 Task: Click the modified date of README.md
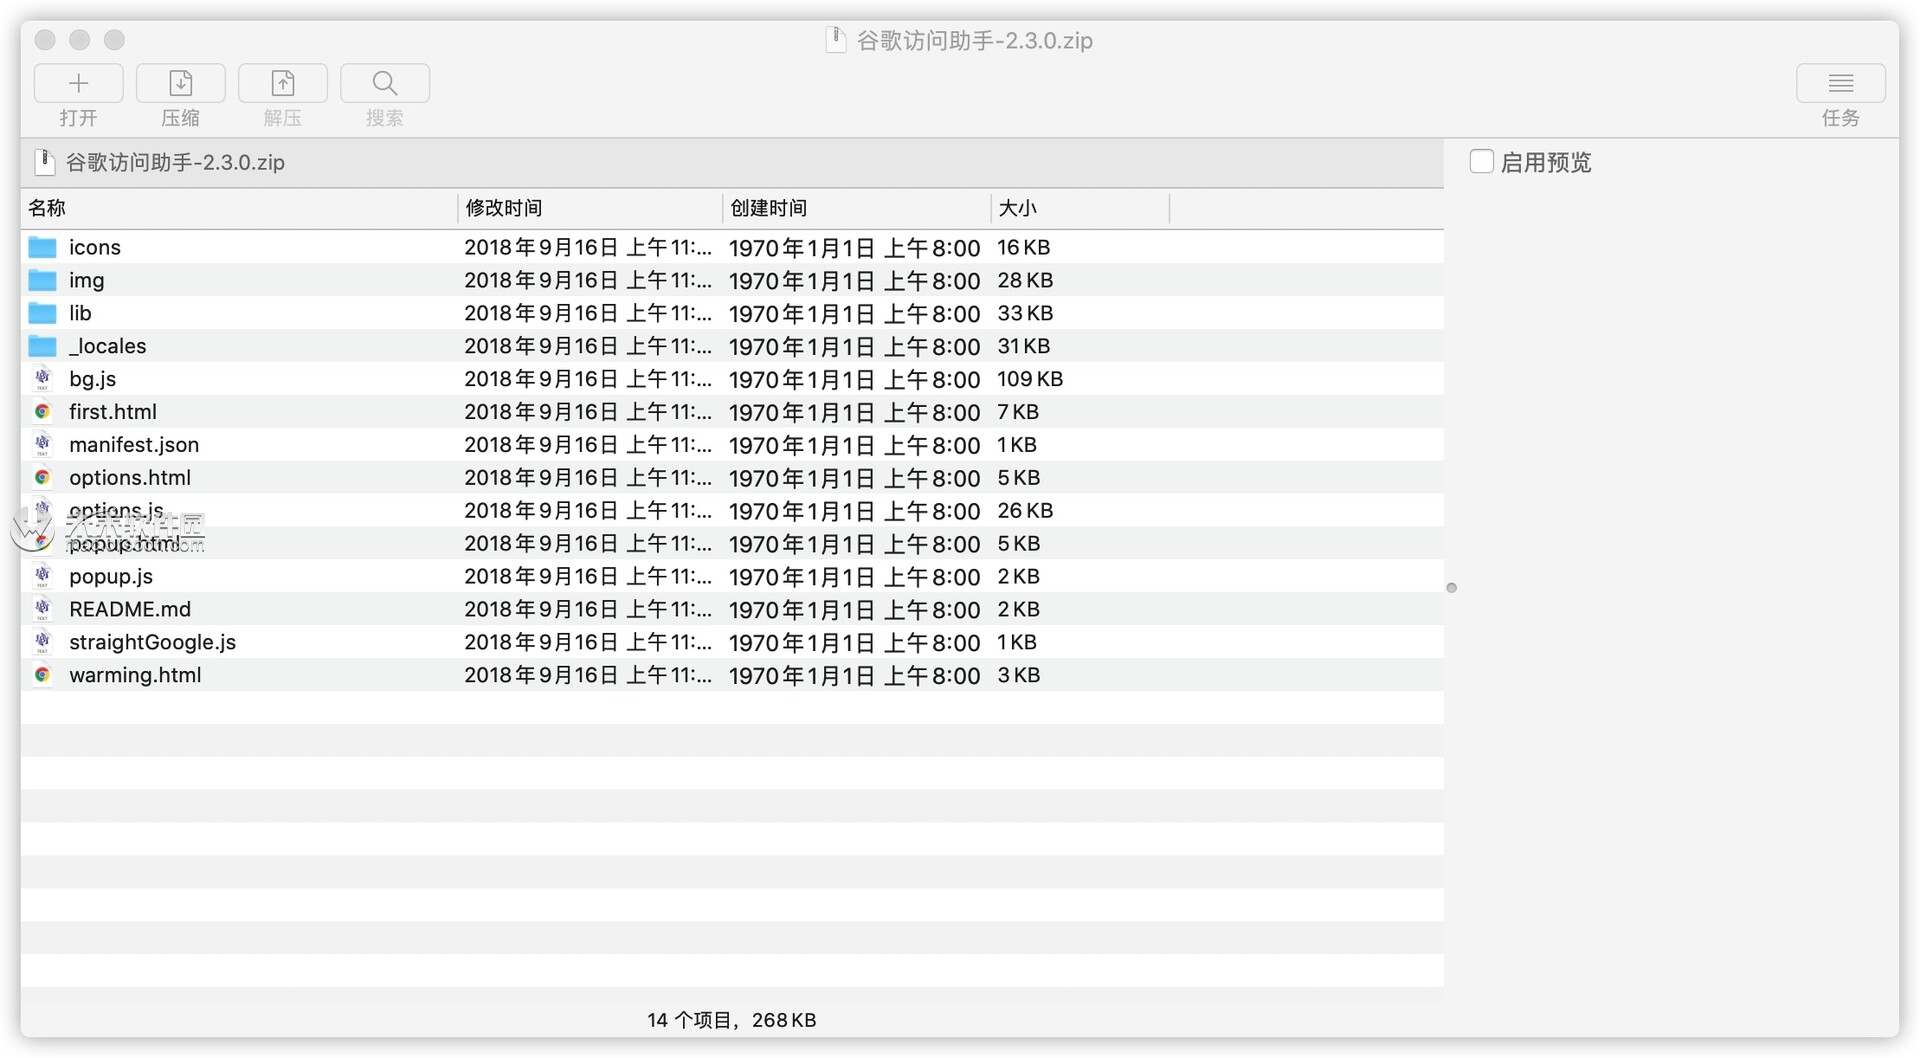pyautogui.click(x=588, y=610)
